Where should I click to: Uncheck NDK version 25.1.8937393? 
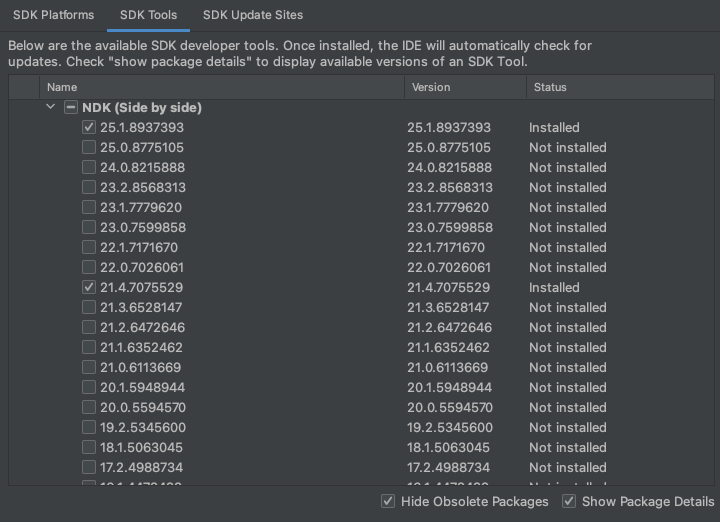coord(90,127)
